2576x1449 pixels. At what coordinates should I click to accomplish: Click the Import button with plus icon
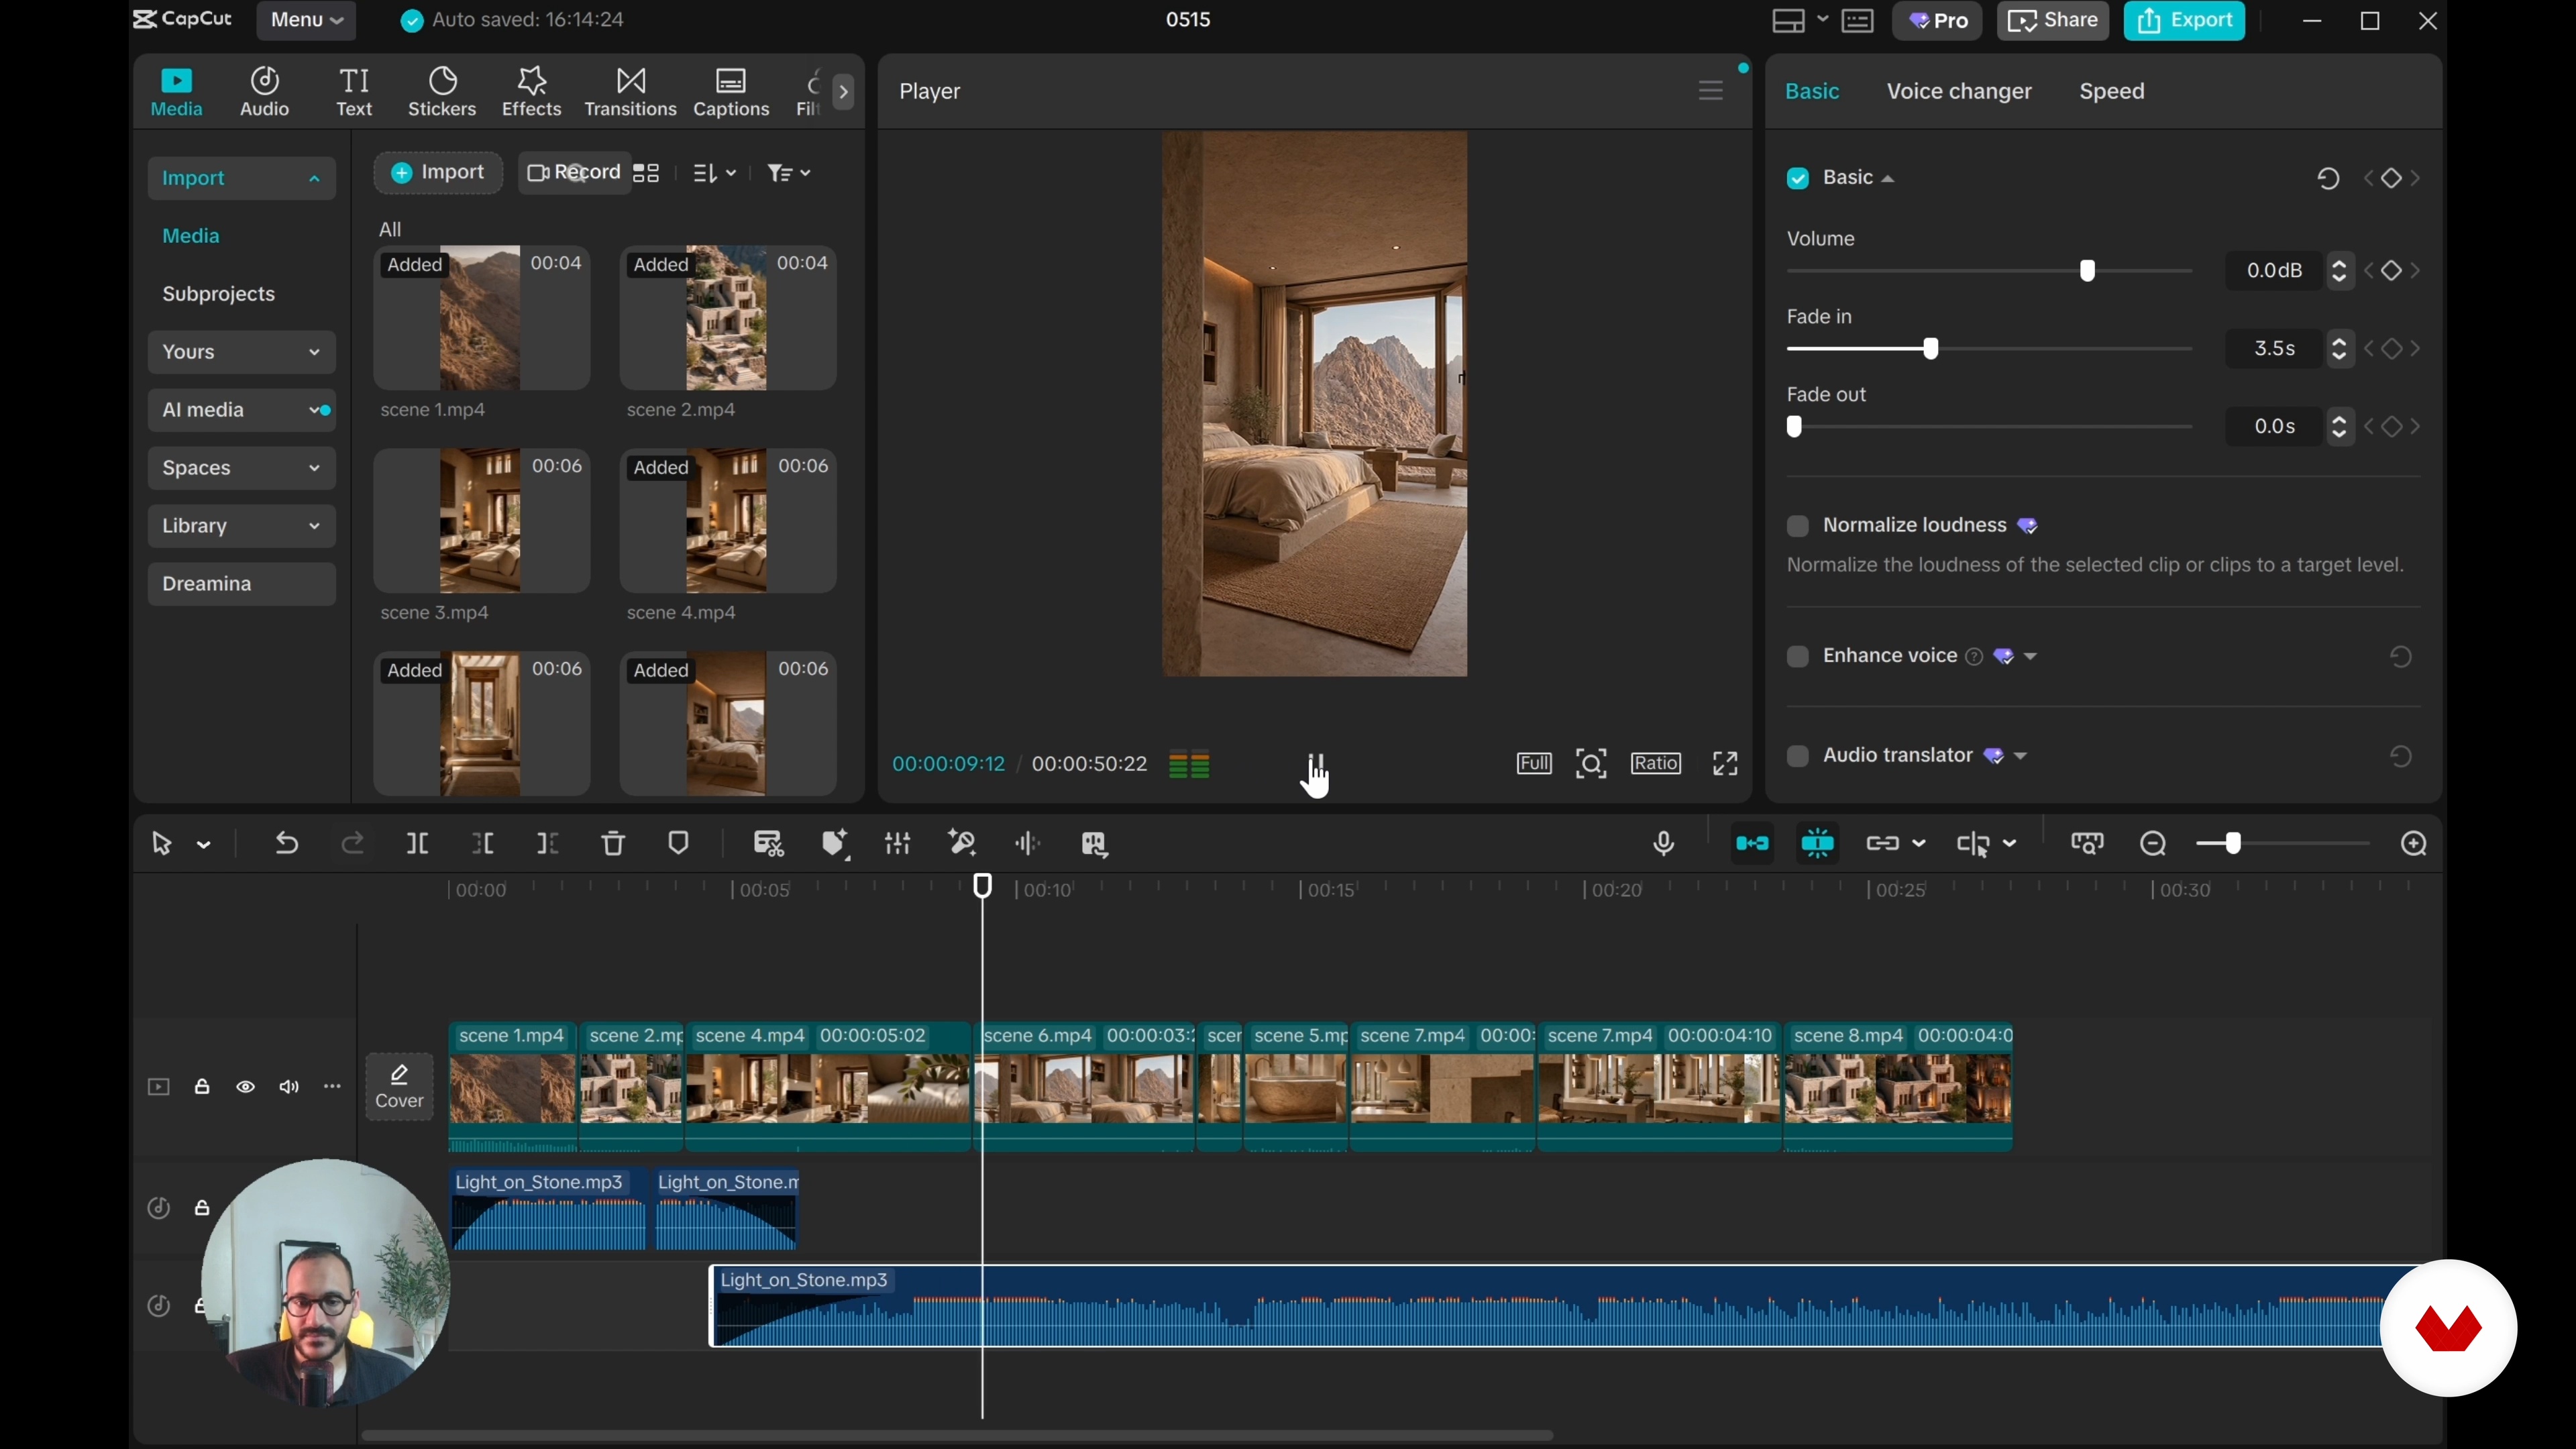(437, 173)
